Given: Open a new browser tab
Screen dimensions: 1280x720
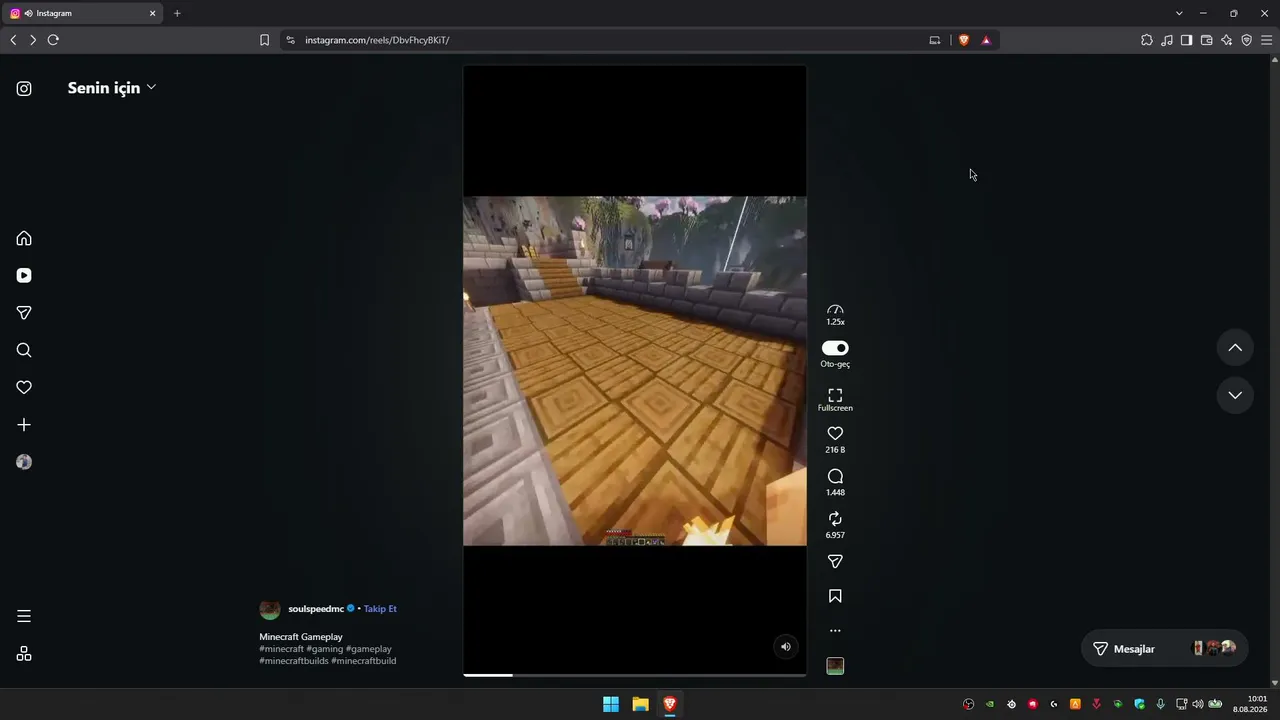Looking at the screenshot, I should [177, 13].
